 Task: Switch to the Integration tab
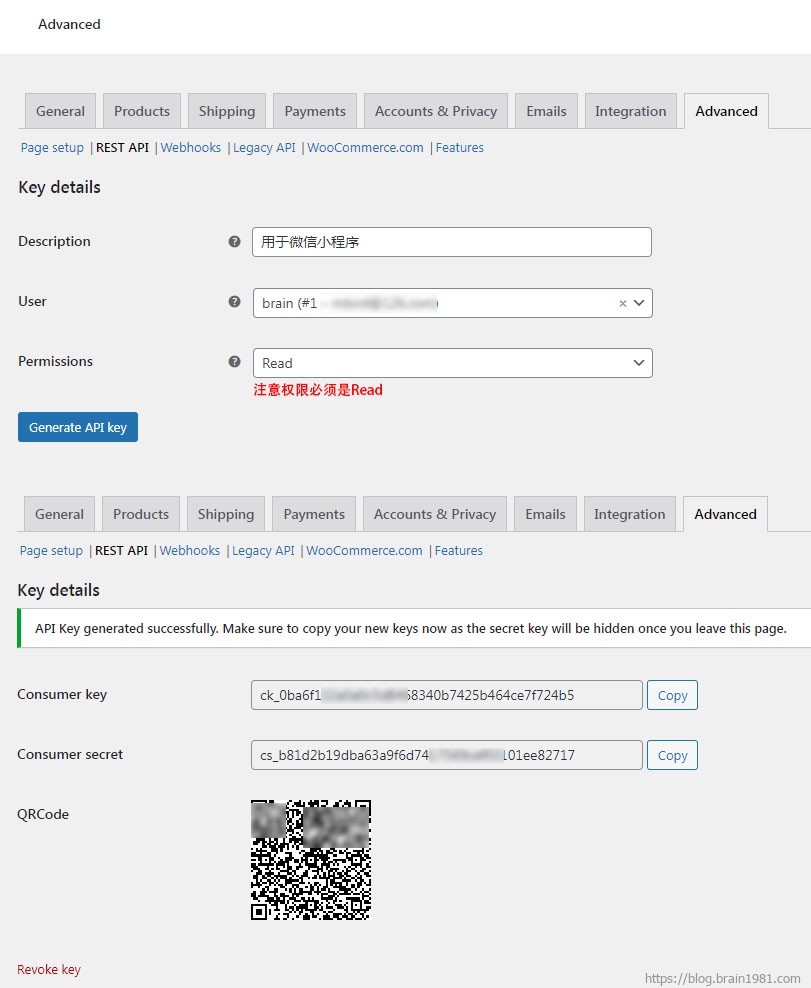(630, 111)
